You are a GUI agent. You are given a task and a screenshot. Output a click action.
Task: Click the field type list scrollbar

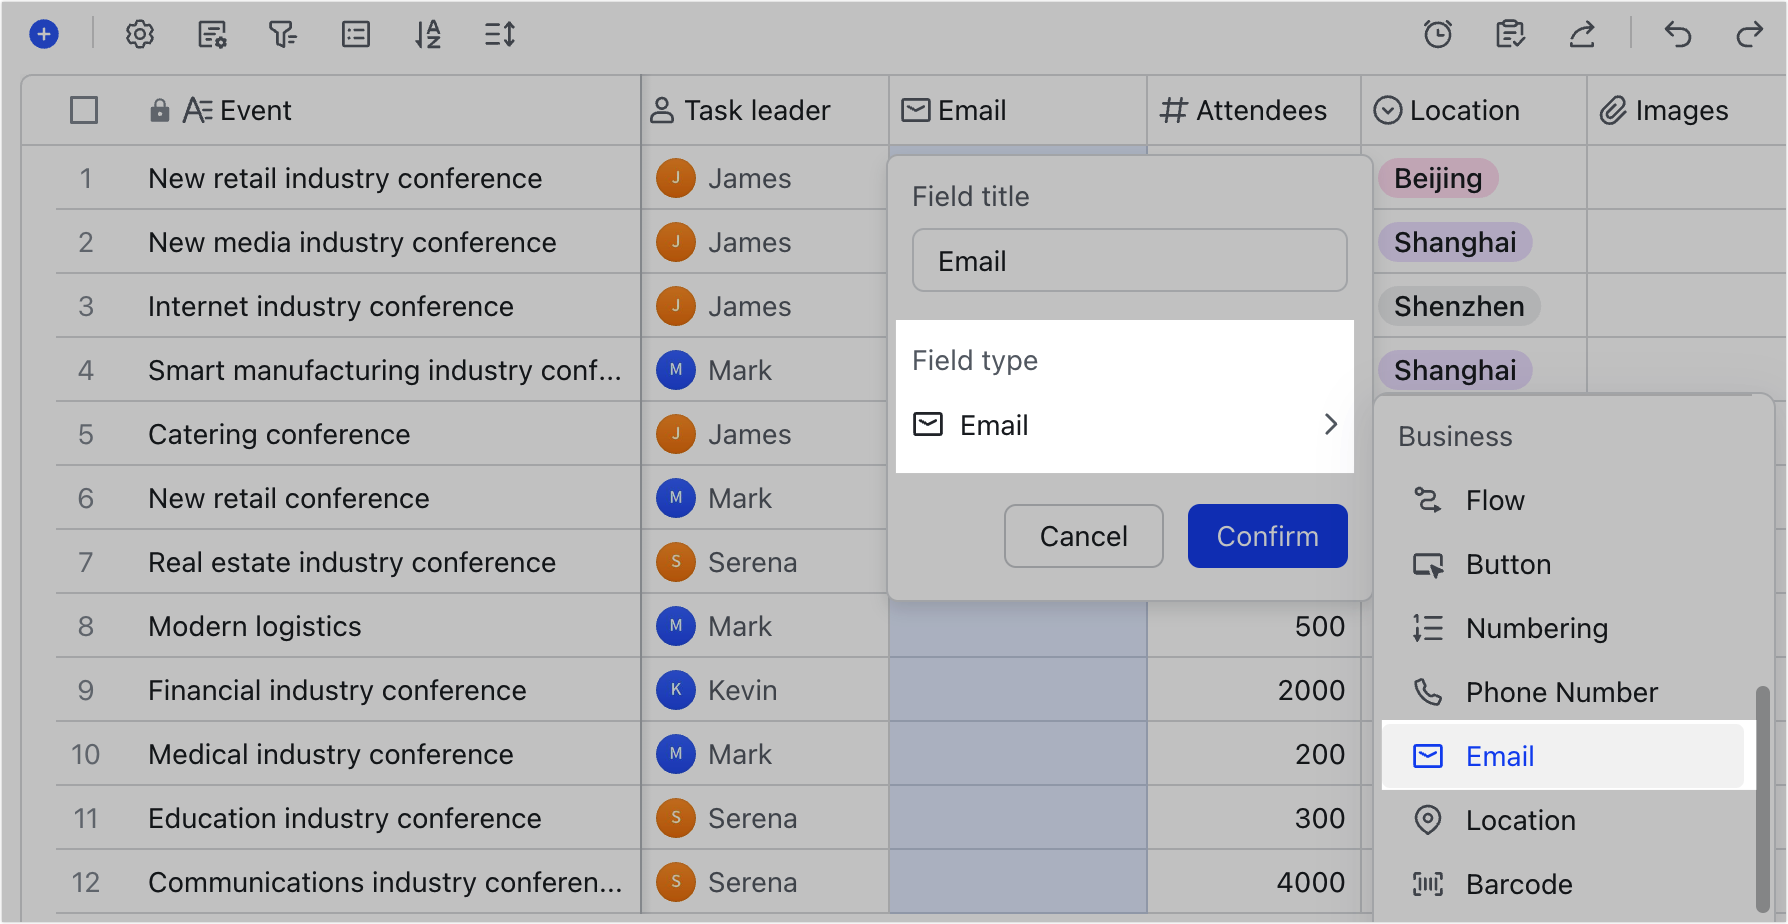1762,797
